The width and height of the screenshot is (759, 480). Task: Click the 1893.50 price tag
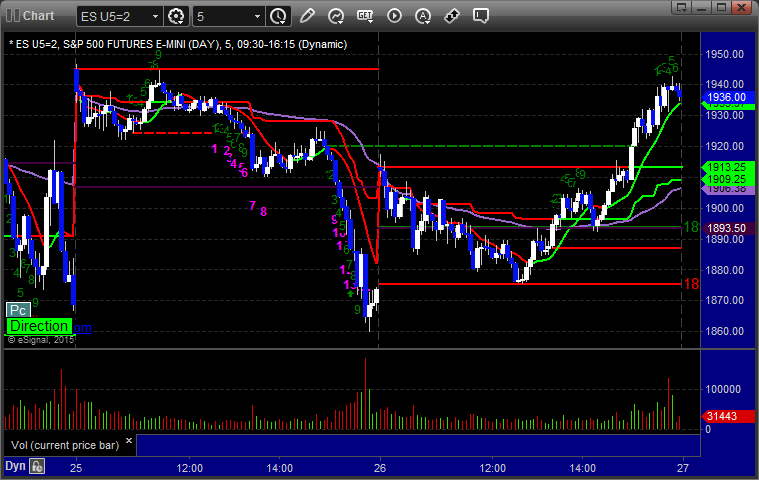728,228
